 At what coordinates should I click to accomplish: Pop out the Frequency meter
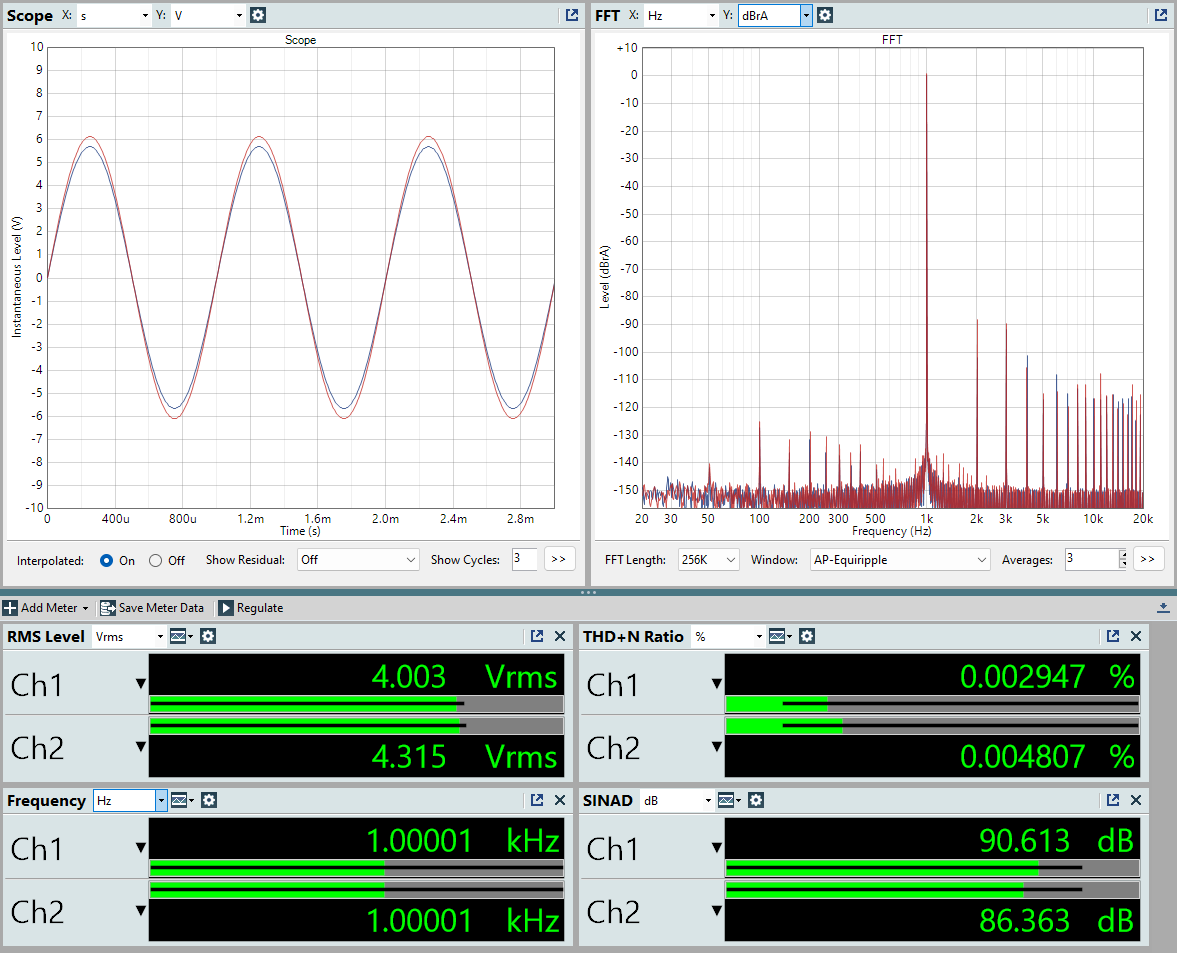tap(537, 801)
